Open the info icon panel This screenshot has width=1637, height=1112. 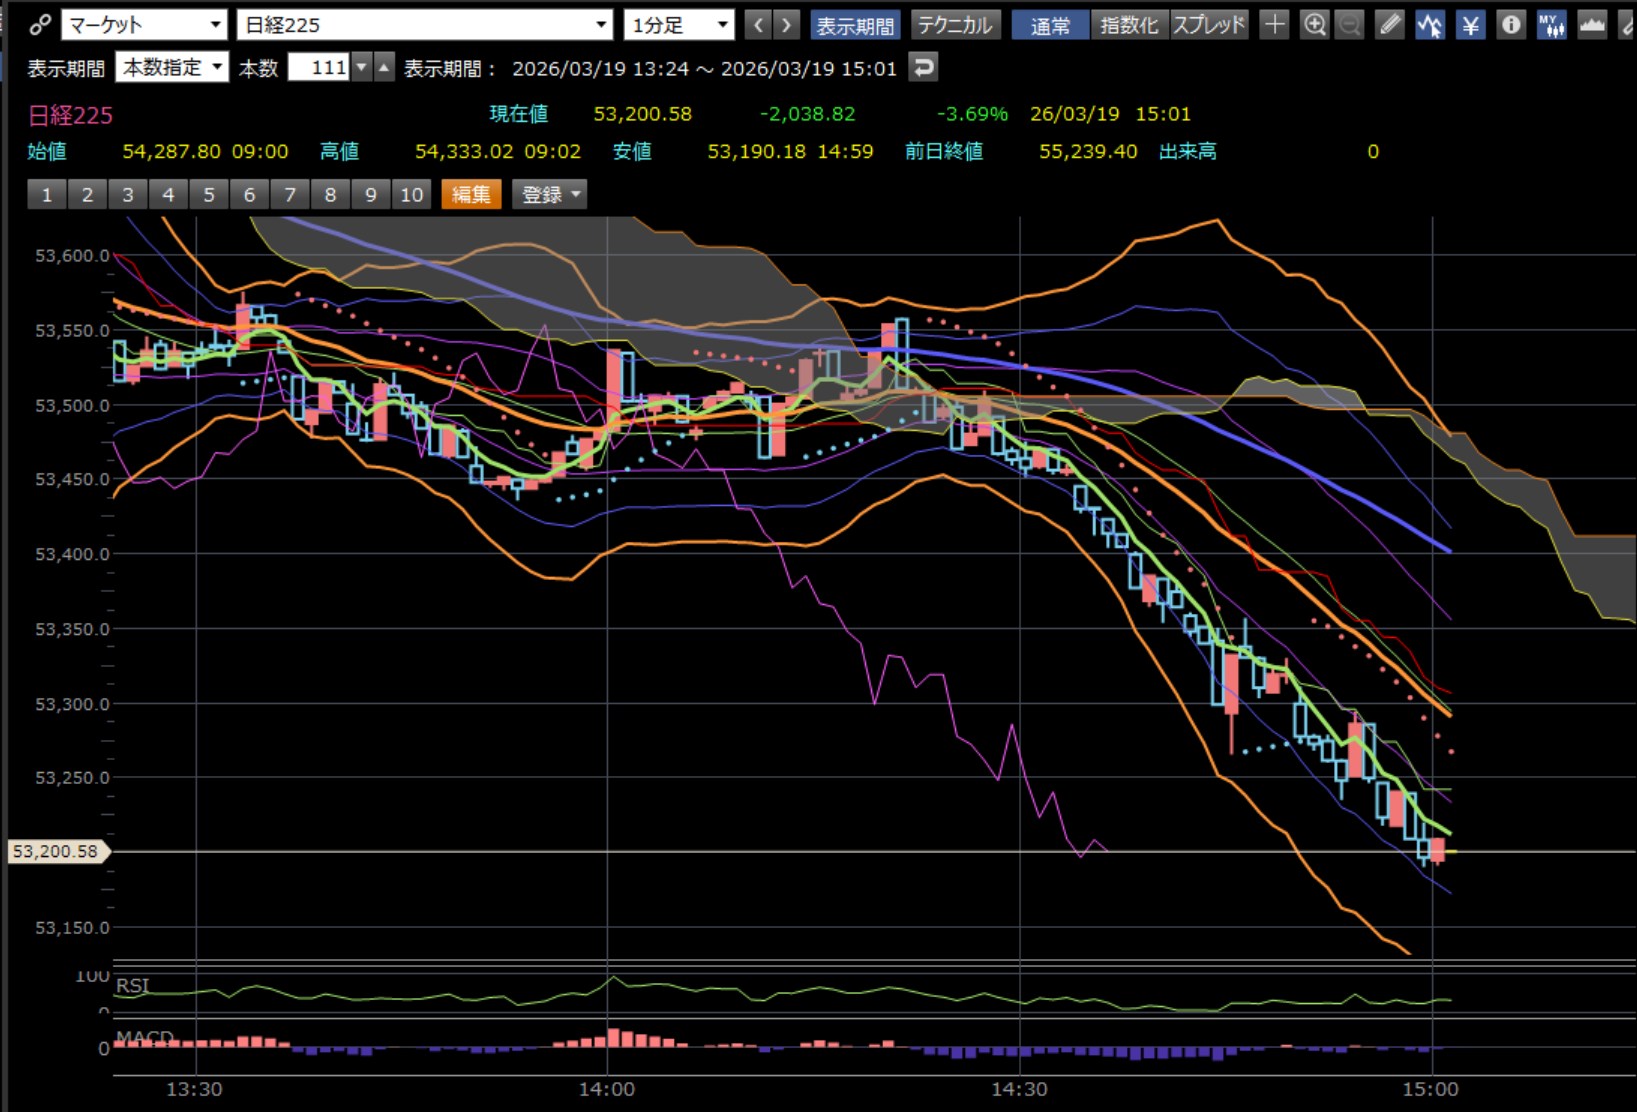tap(1511, 25)
